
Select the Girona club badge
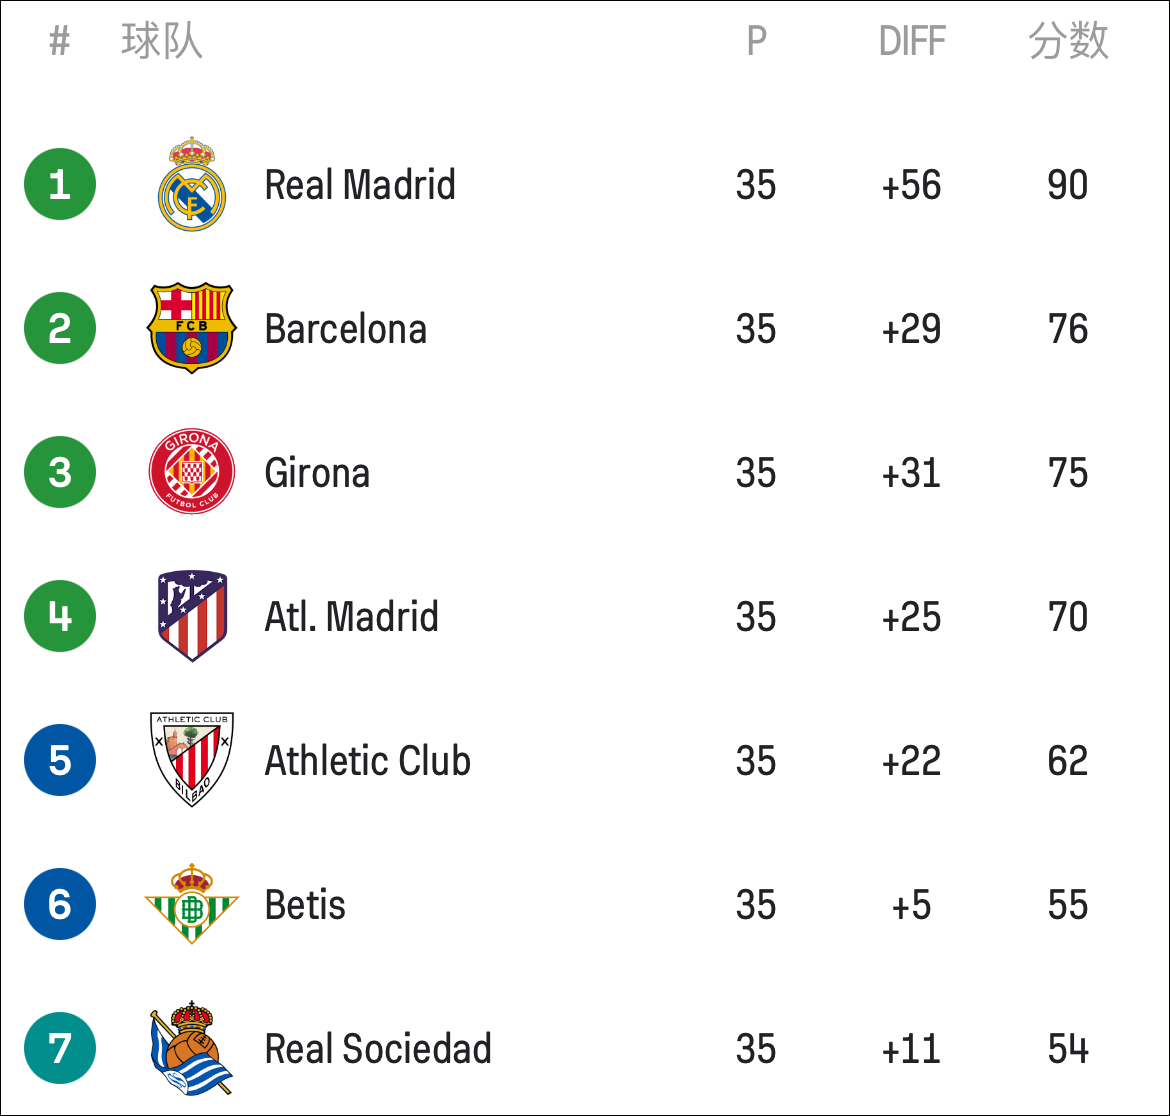[192, 471]
